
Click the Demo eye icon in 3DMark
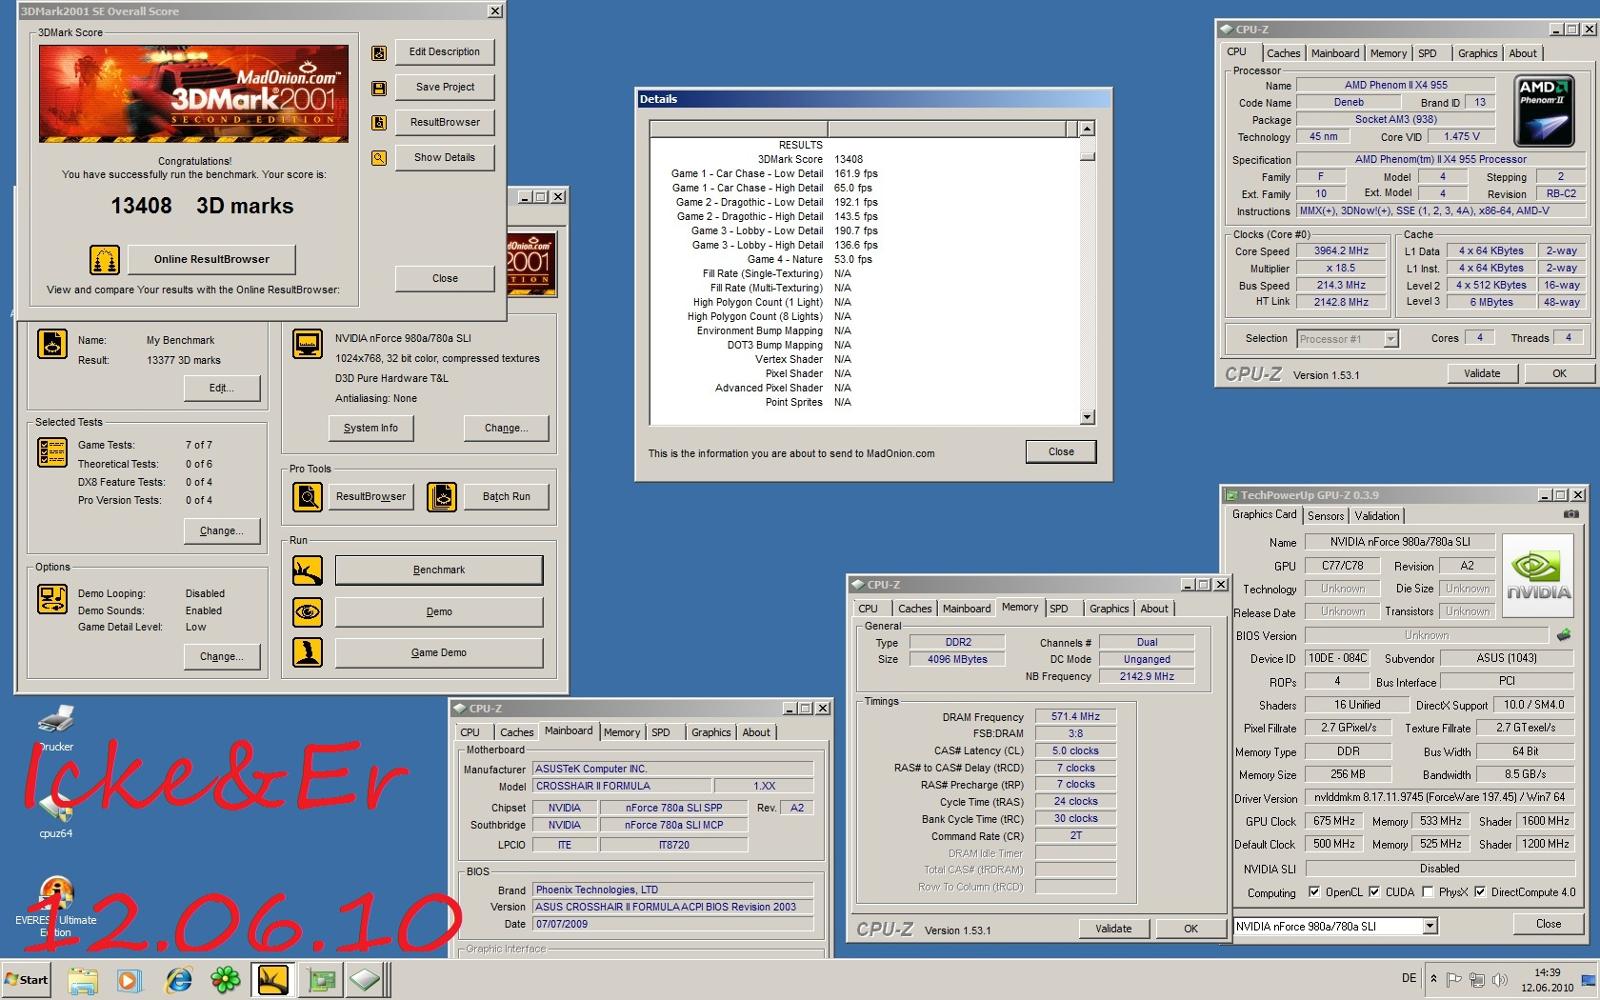tap(307, 611)
